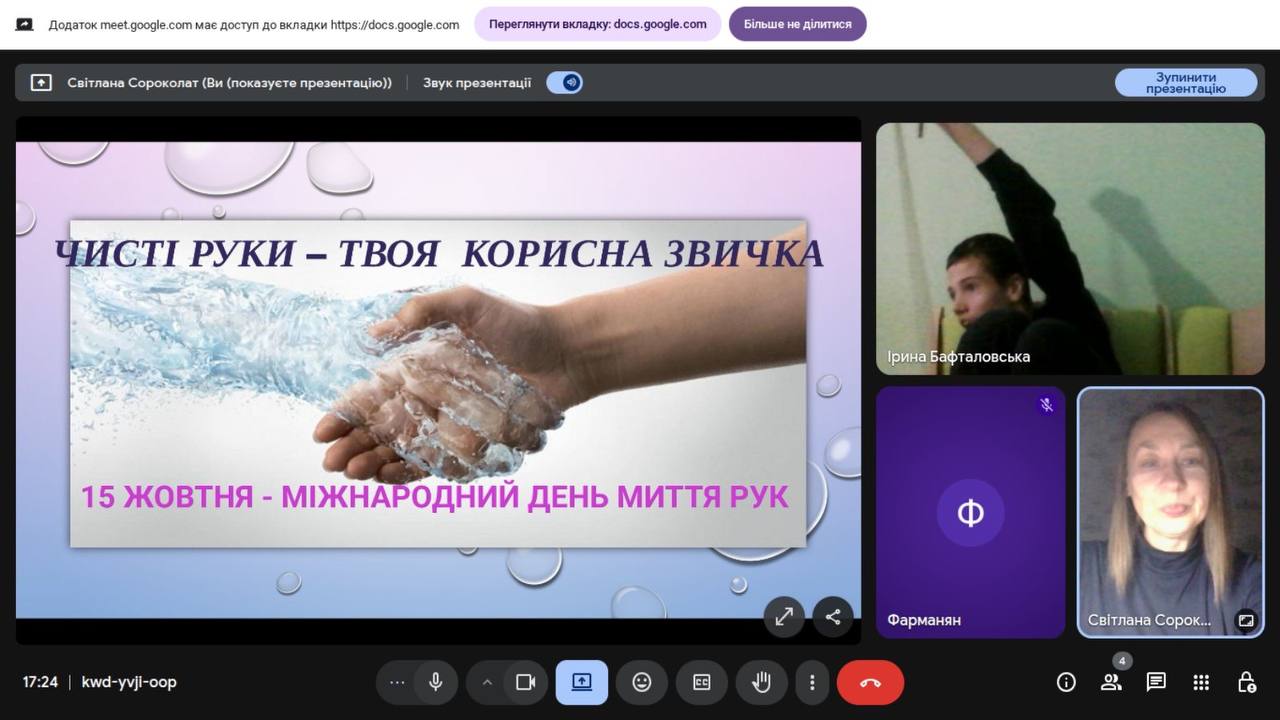Open audio settings three-dots menu

pos(397,682)
